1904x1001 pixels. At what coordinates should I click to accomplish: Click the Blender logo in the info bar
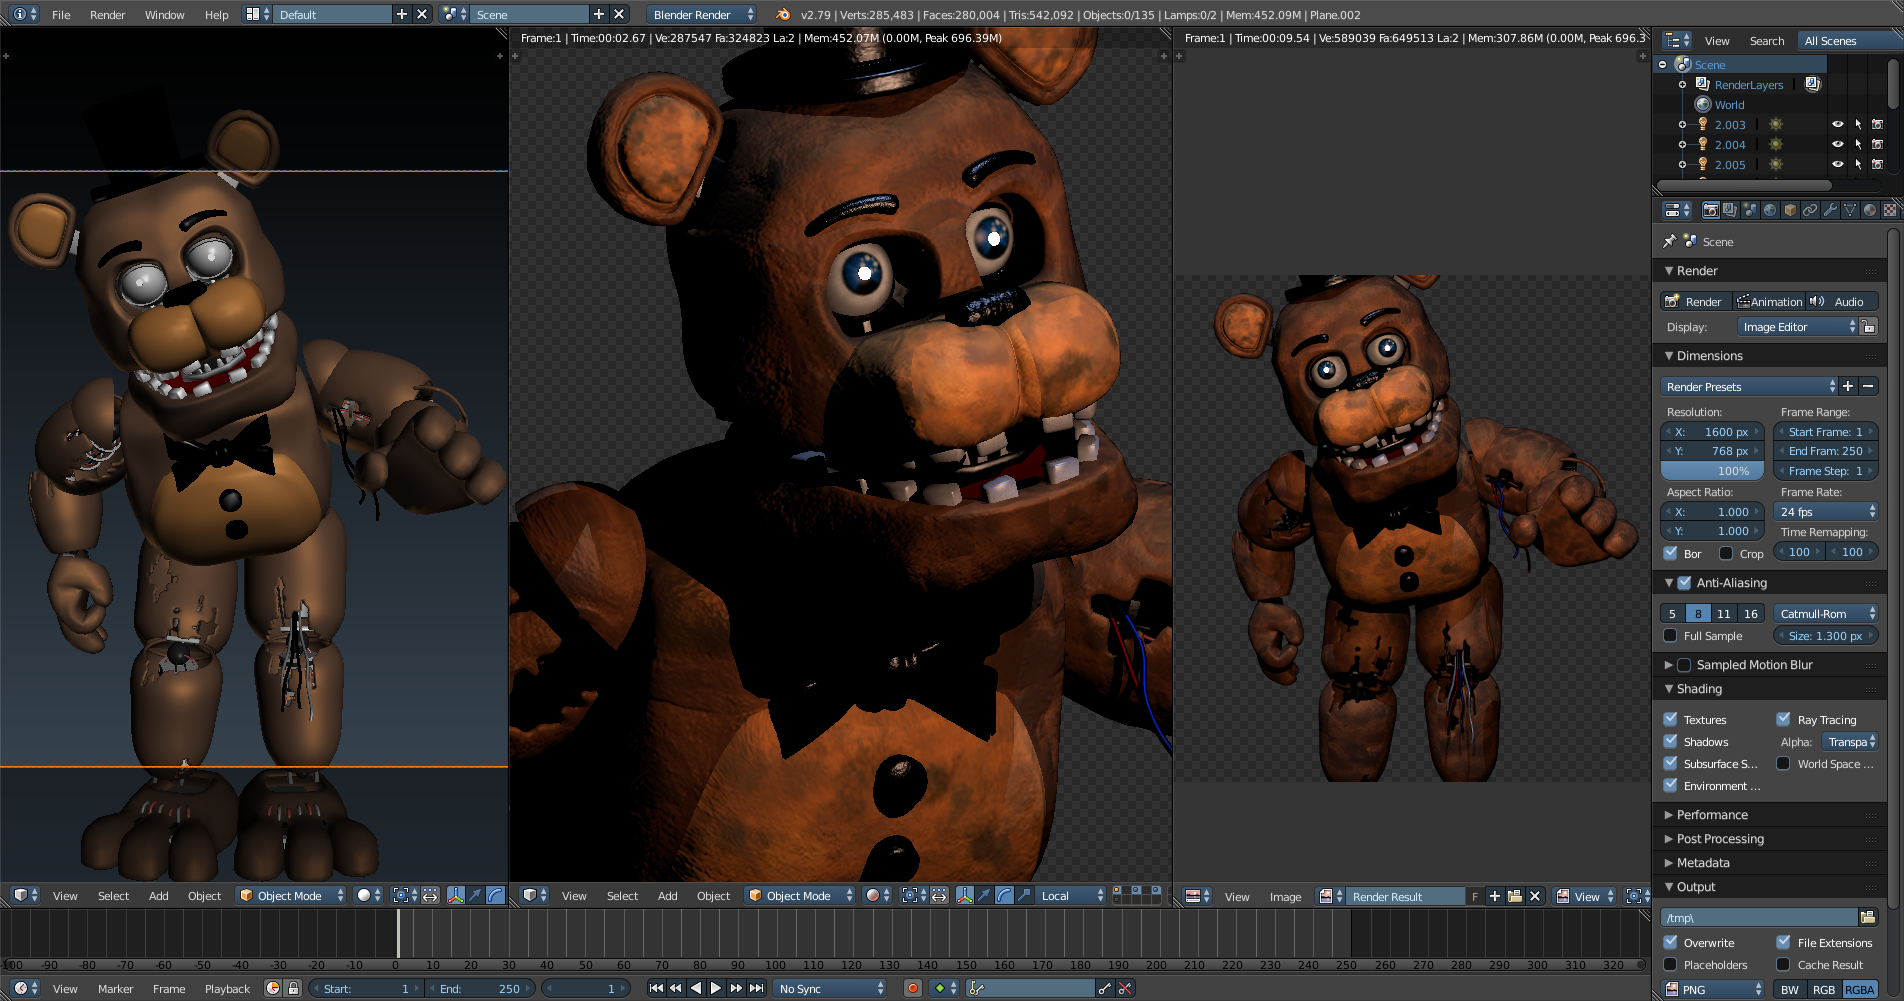(783, 14)
